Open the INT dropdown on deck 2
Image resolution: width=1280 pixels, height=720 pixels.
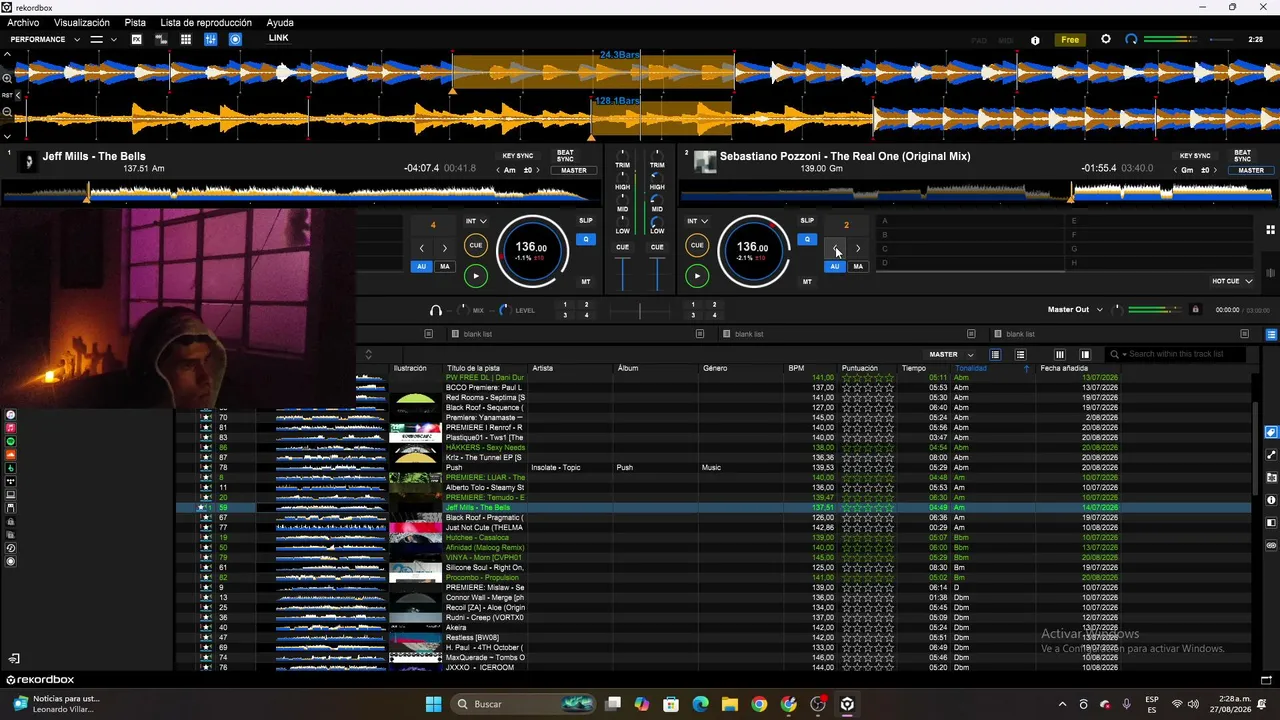pos(697,221)
